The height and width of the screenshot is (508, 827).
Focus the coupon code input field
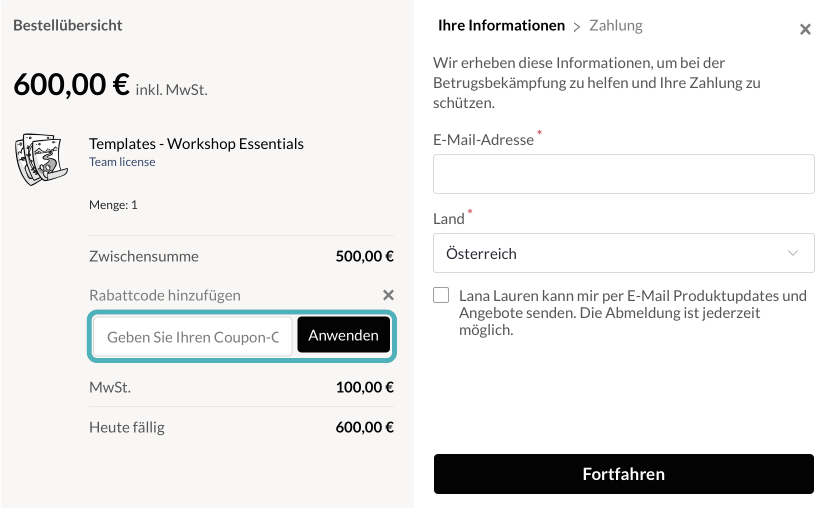pos(193,336)
